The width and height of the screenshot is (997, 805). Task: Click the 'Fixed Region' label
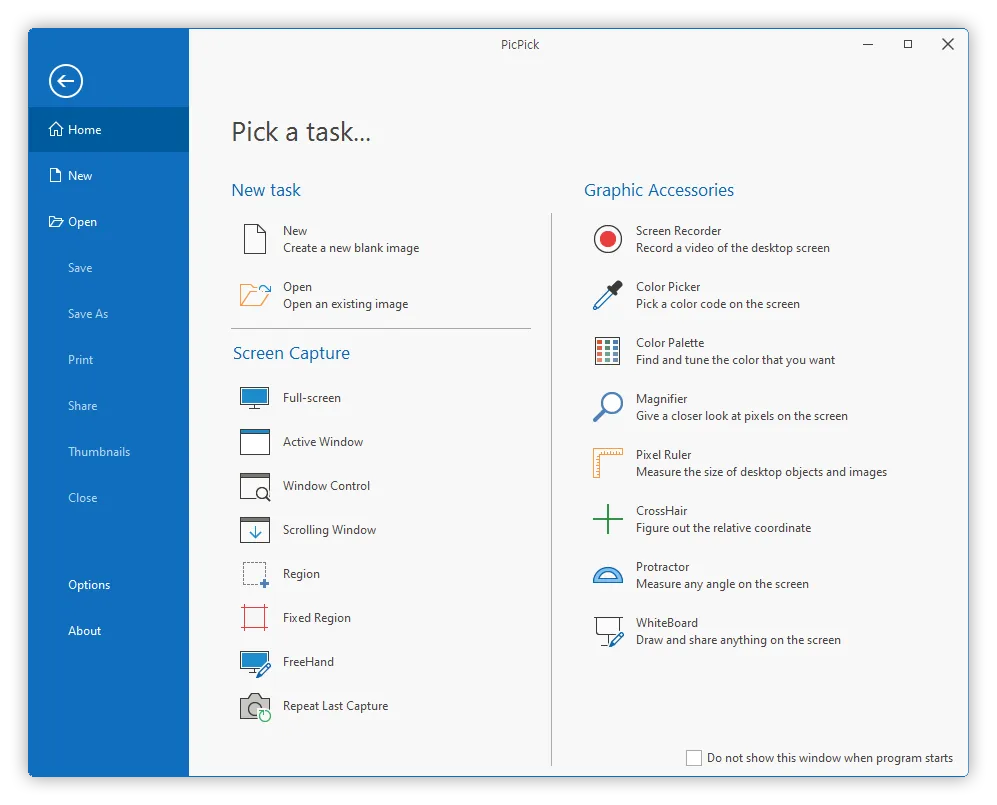317,617
